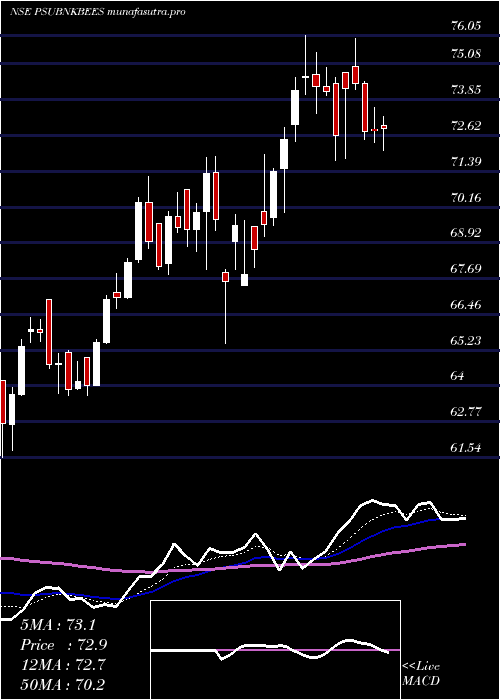Click the 64 price axis label
The width and height of the screenshot is (500, 700).
coord(459,376)
